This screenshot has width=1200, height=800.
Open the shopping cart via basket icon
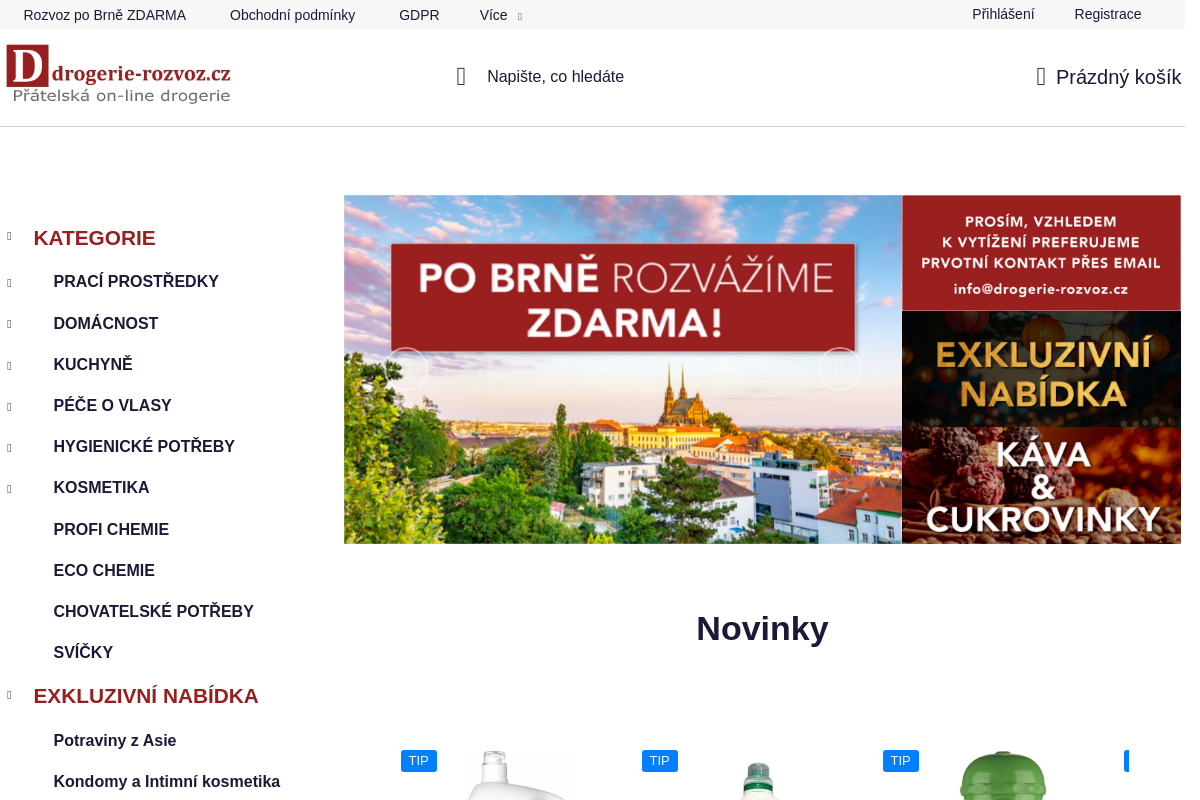pos(1040,76)
